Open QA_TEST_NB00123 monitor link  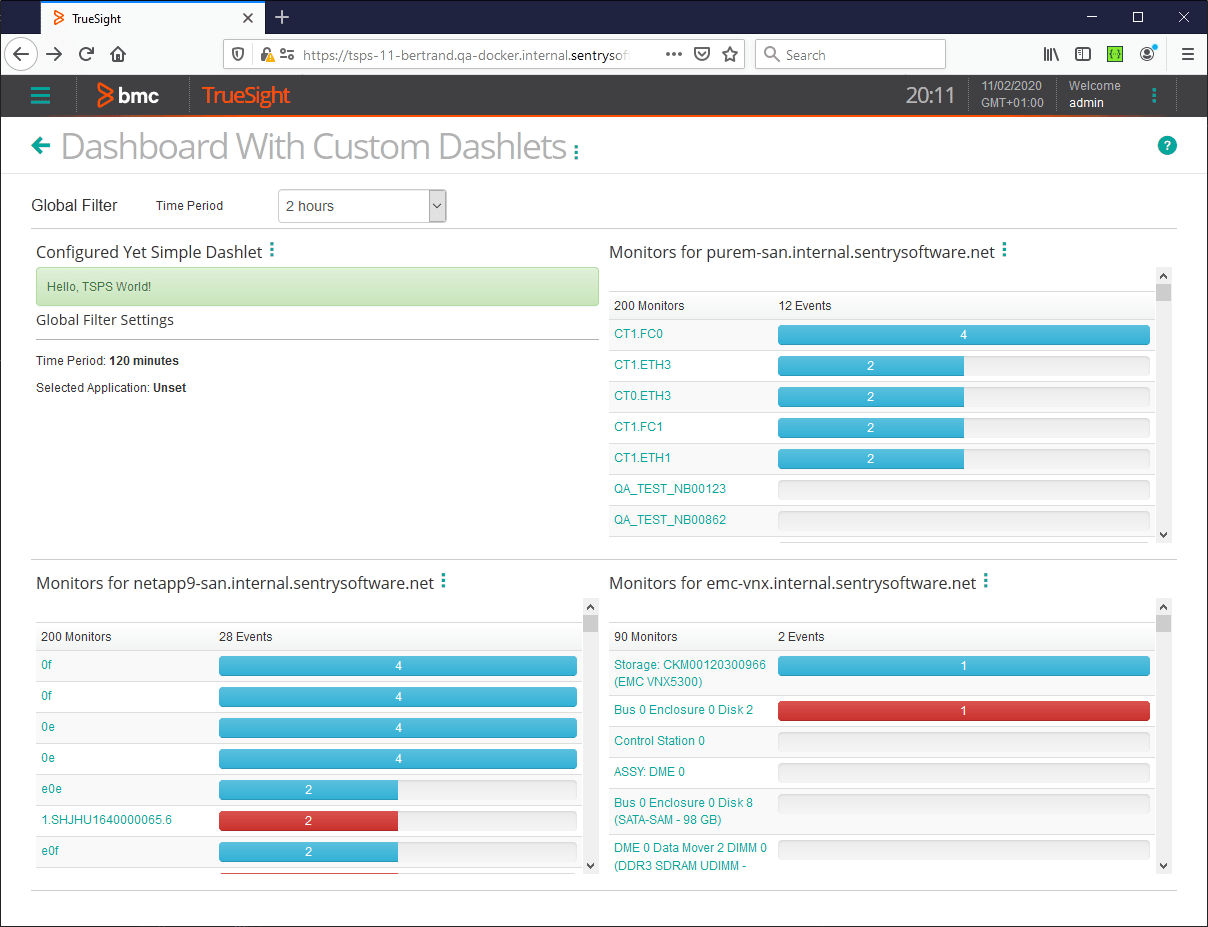[x=670, y=489]
